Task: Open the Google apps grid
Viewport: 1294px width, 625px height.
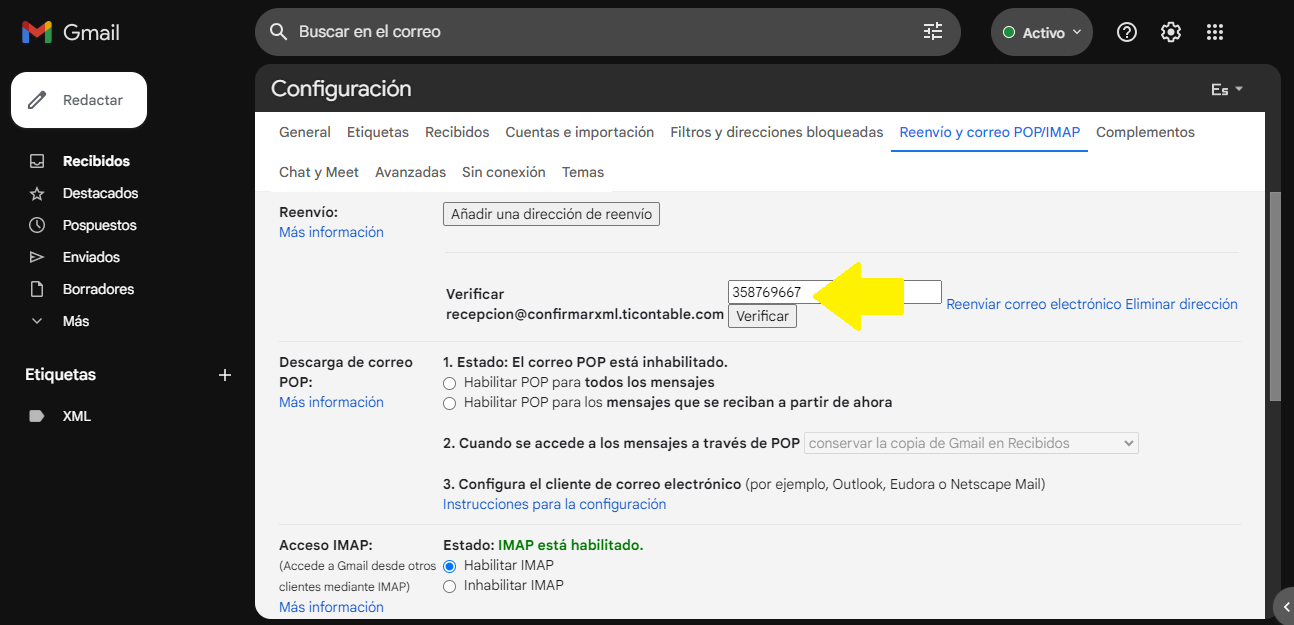Action: 1215,32
